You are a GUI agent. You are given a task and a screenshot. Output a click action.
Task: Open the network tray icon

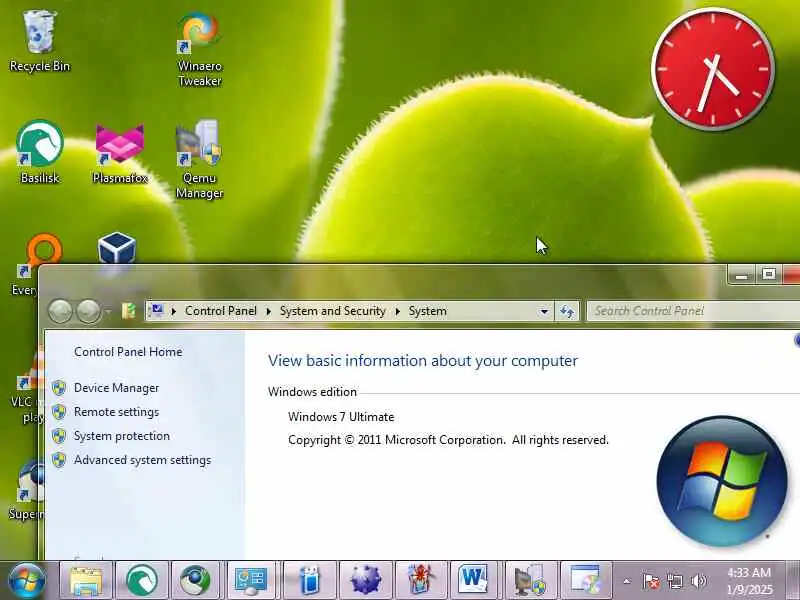(x=674, y=581)
